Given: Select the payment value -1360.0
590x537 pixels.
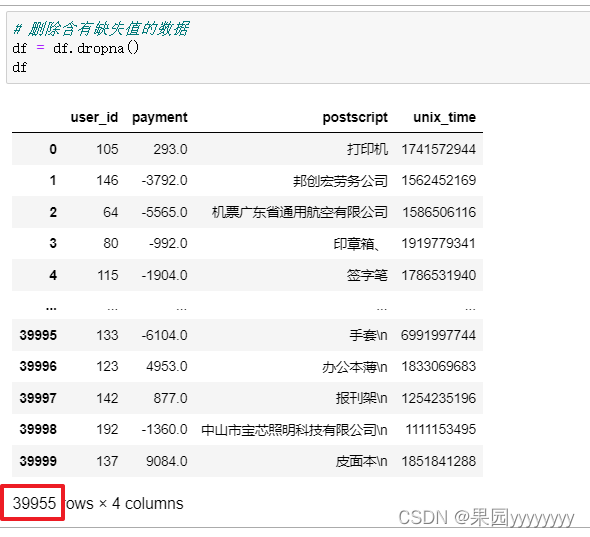Looking at the screenshot, I should (164, 430).
